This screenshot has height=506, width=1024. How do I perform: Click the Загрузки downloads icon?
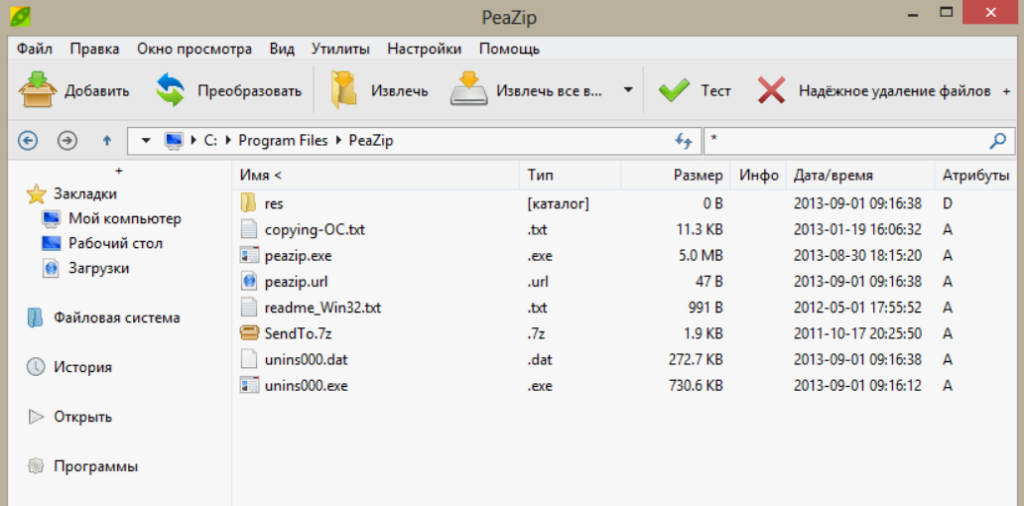point(51,268)
